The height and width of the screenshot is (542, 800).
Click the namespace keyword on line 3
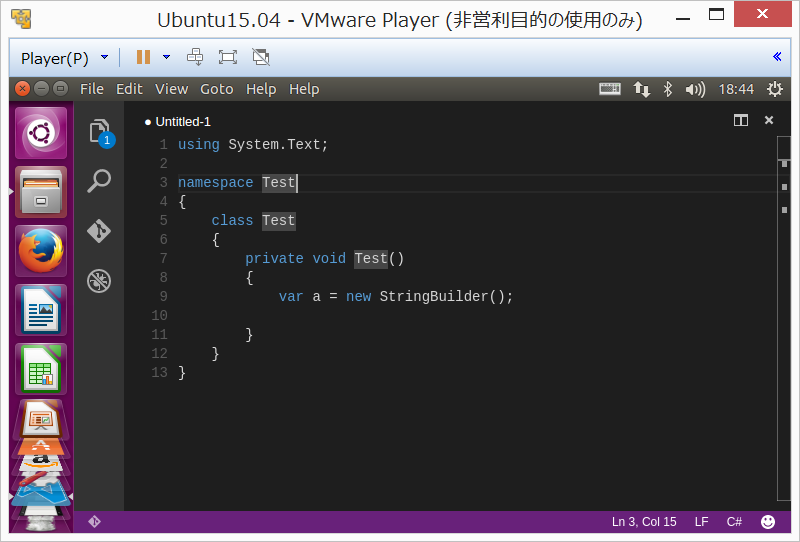point(215,183)
